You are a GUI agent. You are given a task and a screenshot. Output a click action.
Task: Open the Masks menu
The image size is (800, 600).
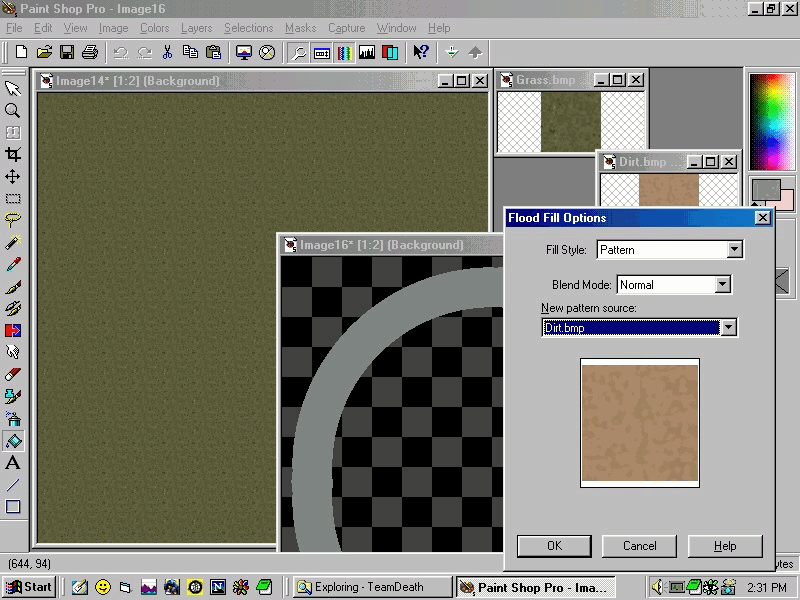tap(301, 28)
